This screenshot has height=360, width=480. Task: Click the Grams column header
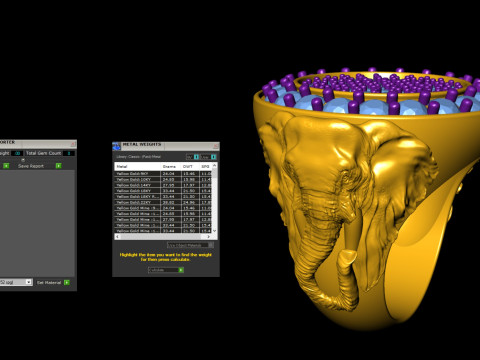tap(171, 166)
